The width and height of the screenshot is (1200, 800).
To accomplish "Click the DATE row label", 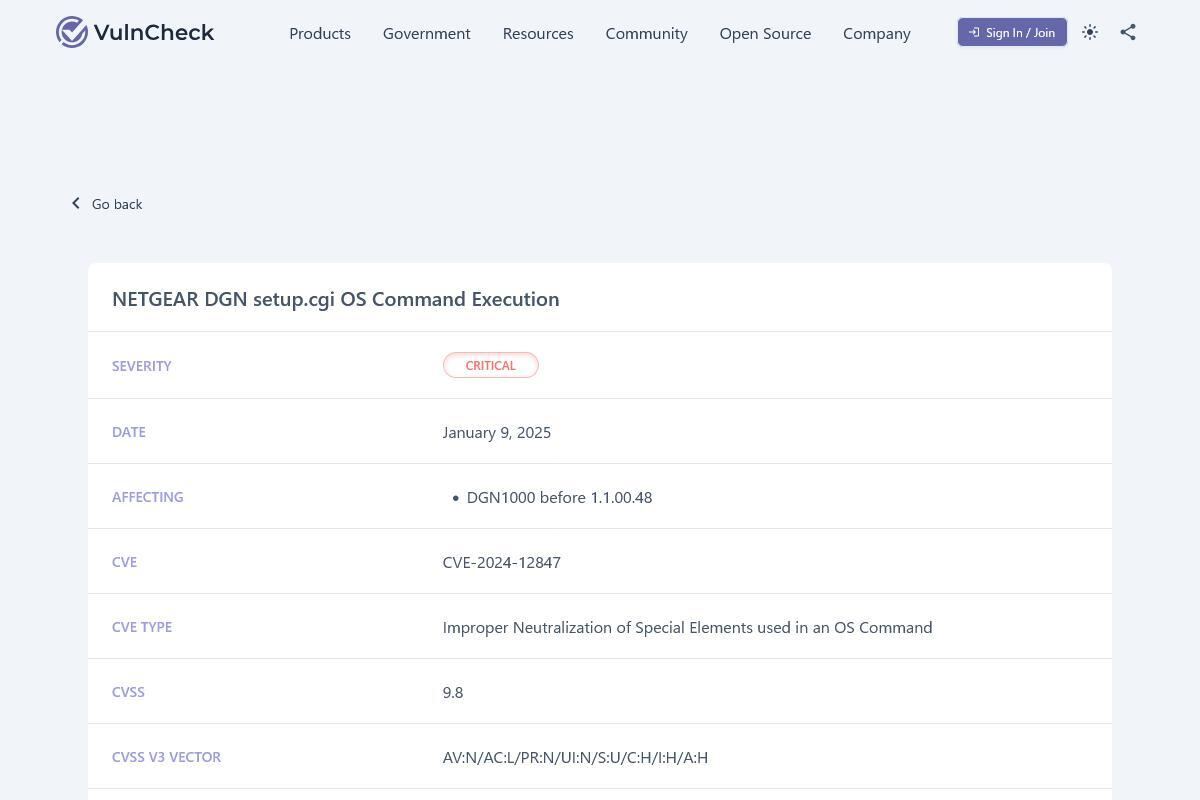I will (129, 432).
